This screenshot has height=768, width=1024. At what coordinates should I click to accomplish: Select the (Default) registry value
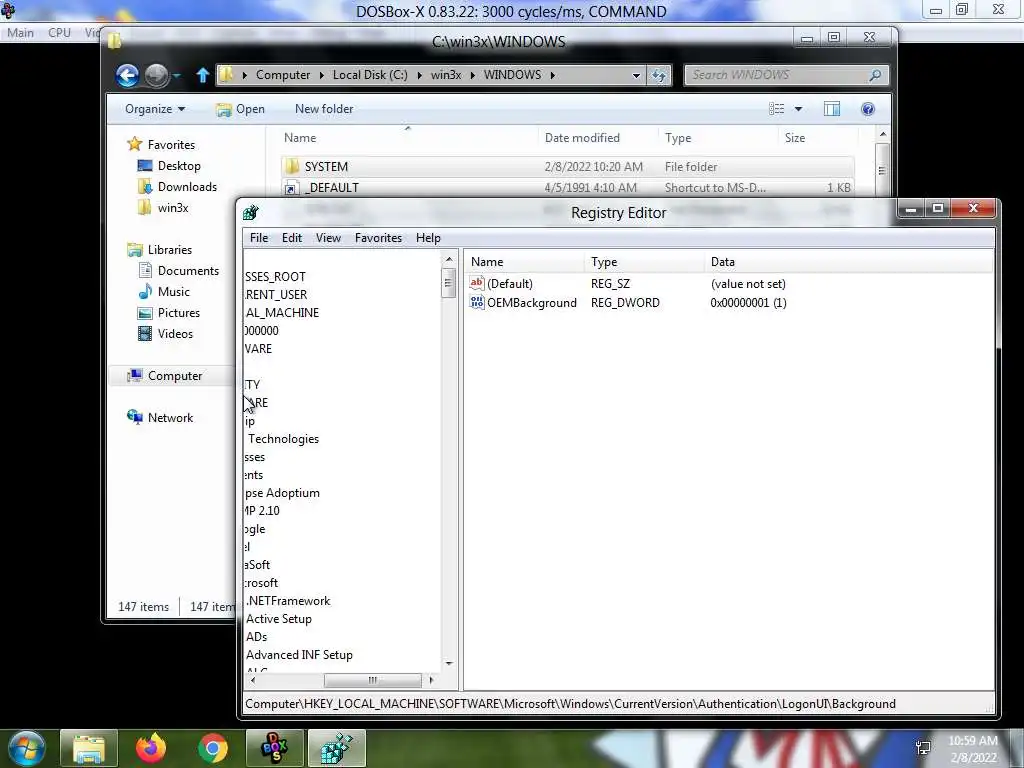pyautogui.click(x=510, y=283)
